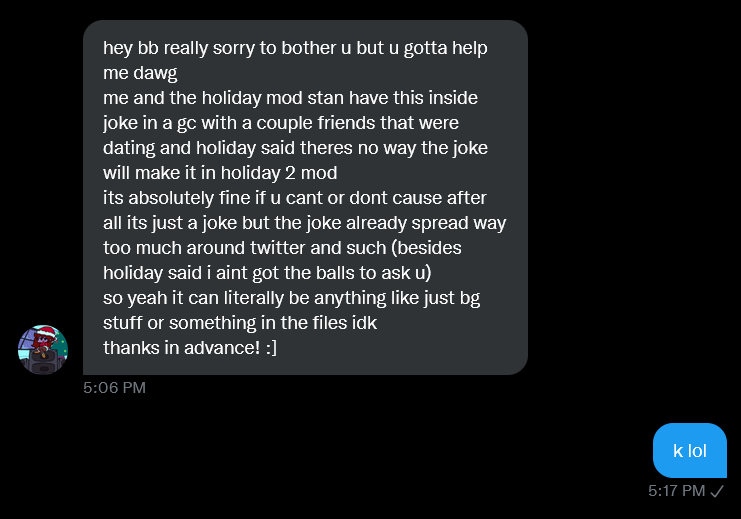Click the "hey bb really sorry" opening line
This screenshot has width=741, height=519.
coord(295,48)
